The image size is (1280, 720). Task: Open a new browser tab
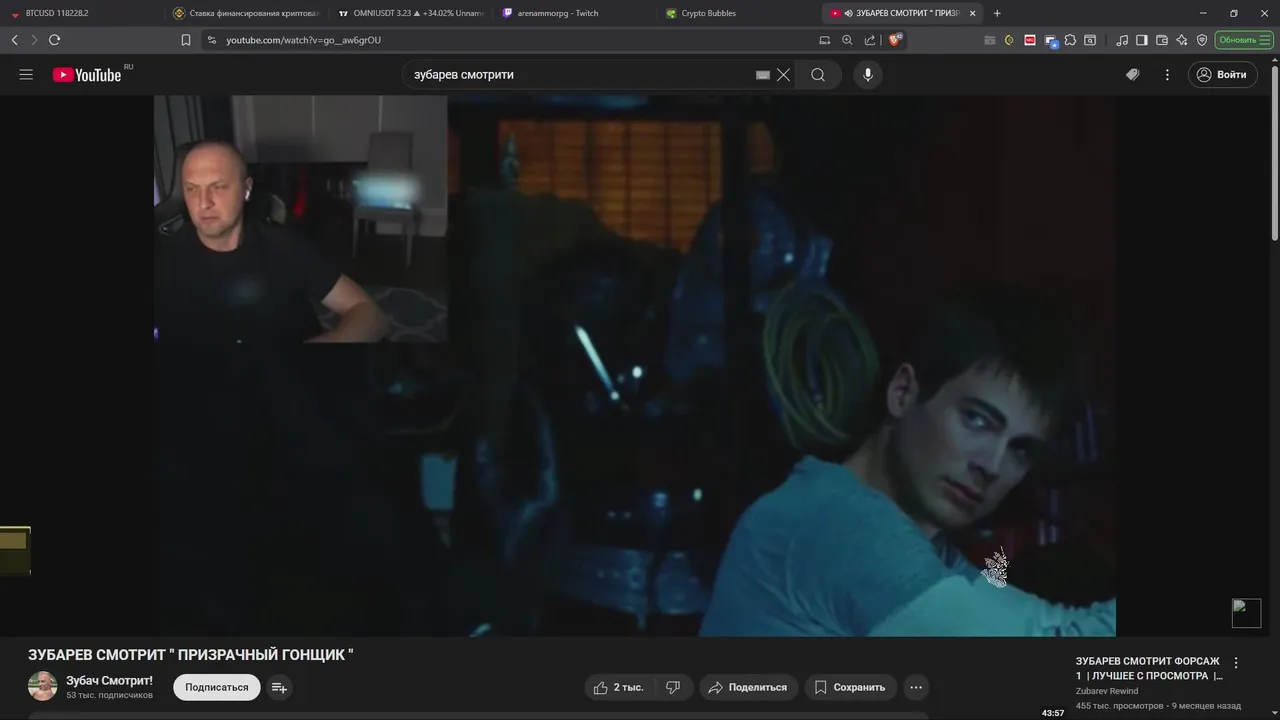pos(997,13)
